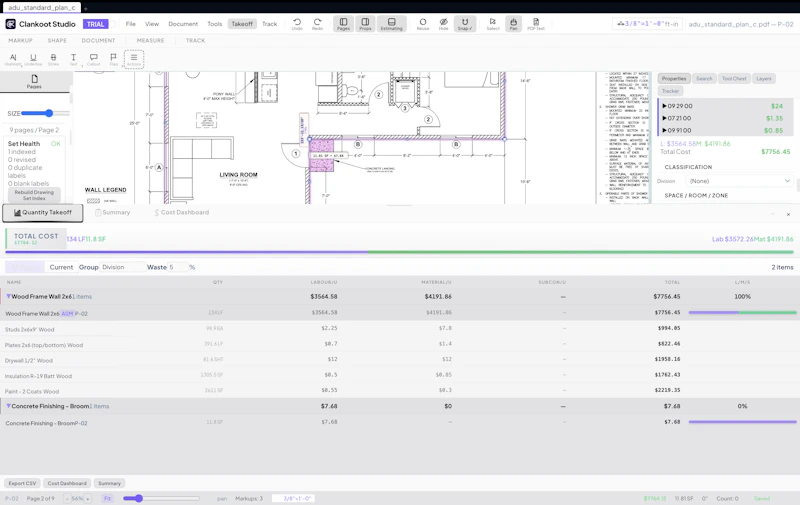Open the Layers panel tab
Image resolution: width=800 pixels, height=505 pixels.
[x=763, y=79]
